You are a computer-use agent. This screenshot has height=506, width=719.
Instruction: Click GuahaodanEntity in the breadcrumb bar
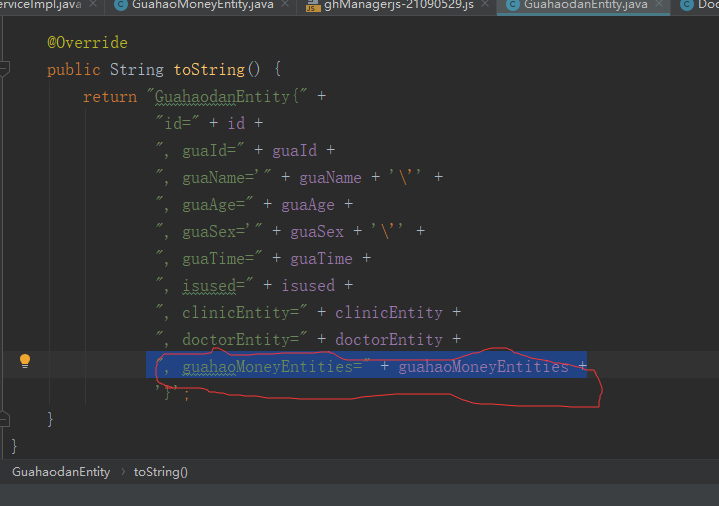click(x=61, y=472)
